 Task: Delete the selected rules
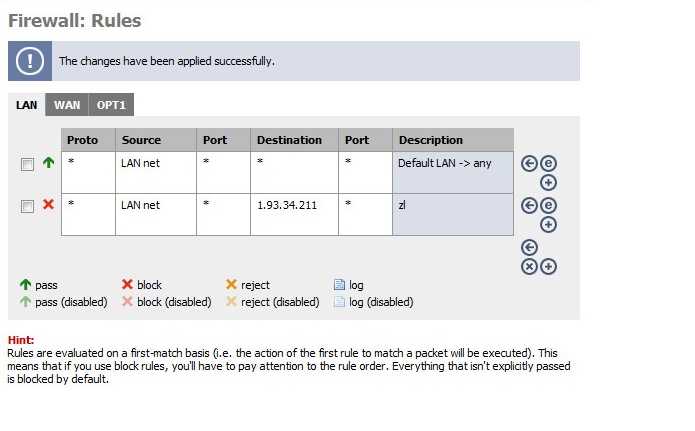pos(529,266)
